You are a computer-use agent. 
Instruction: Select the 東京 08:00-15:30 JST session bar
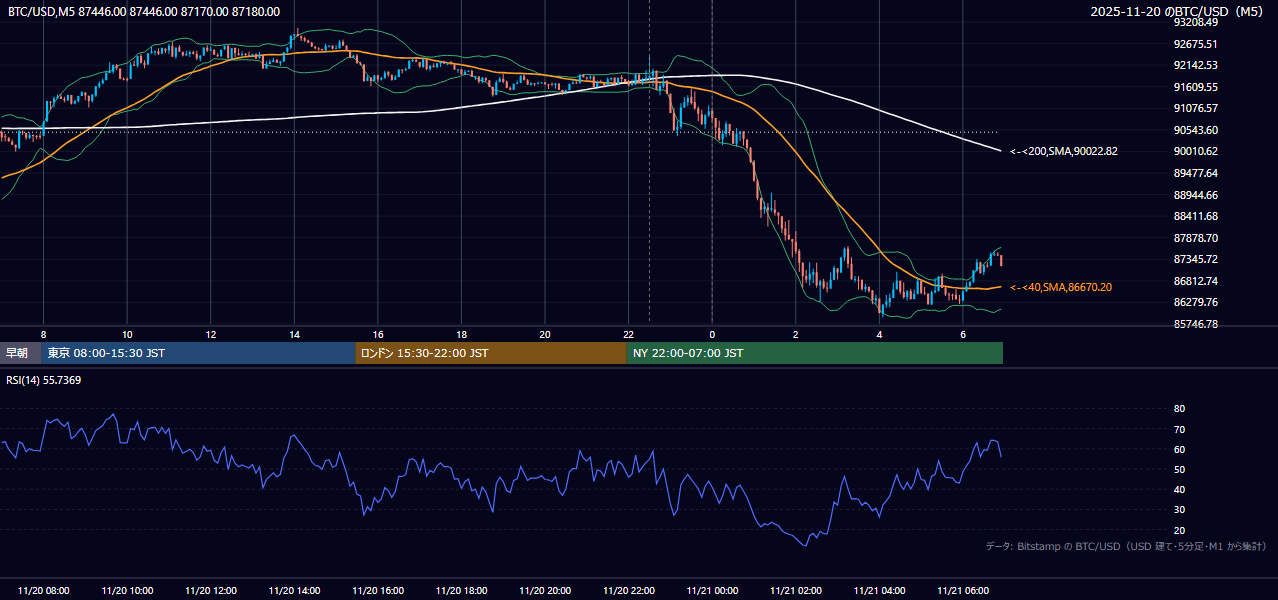199,353
